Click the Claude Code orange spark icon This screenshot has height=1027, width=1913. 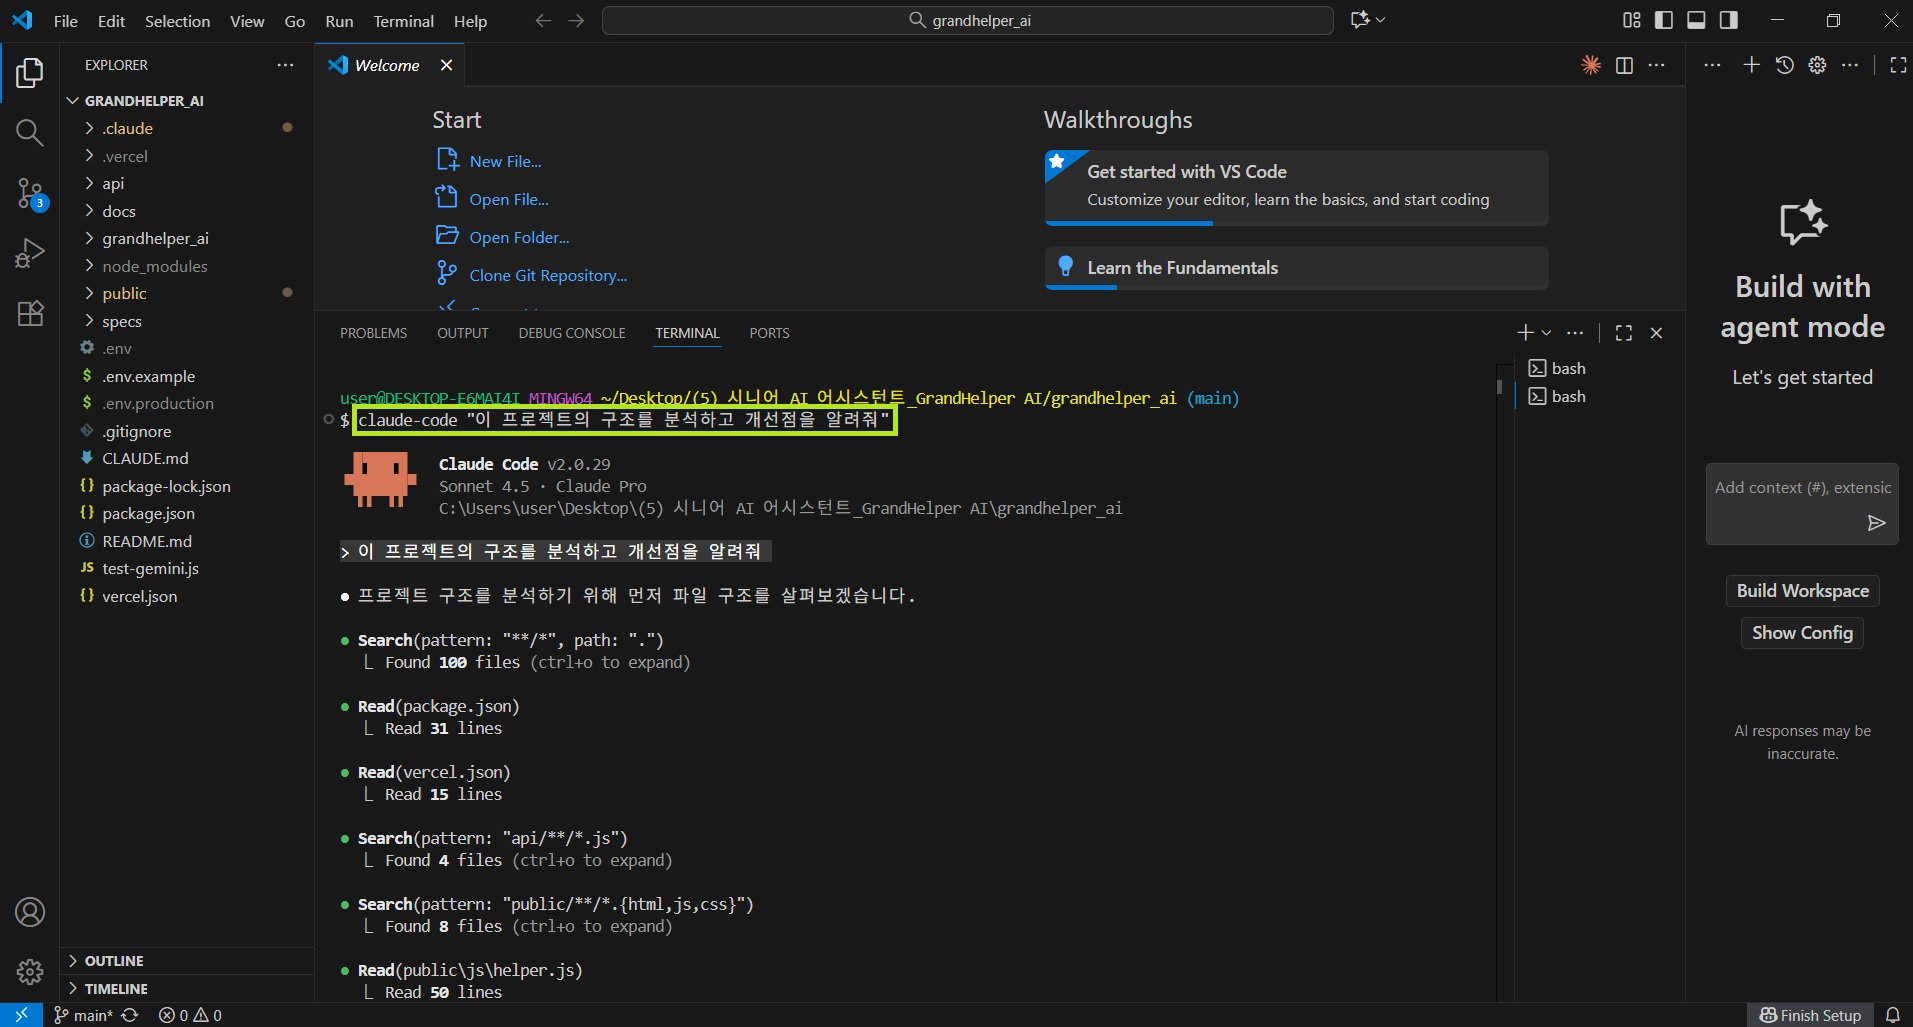click(x=1590, y=65)
